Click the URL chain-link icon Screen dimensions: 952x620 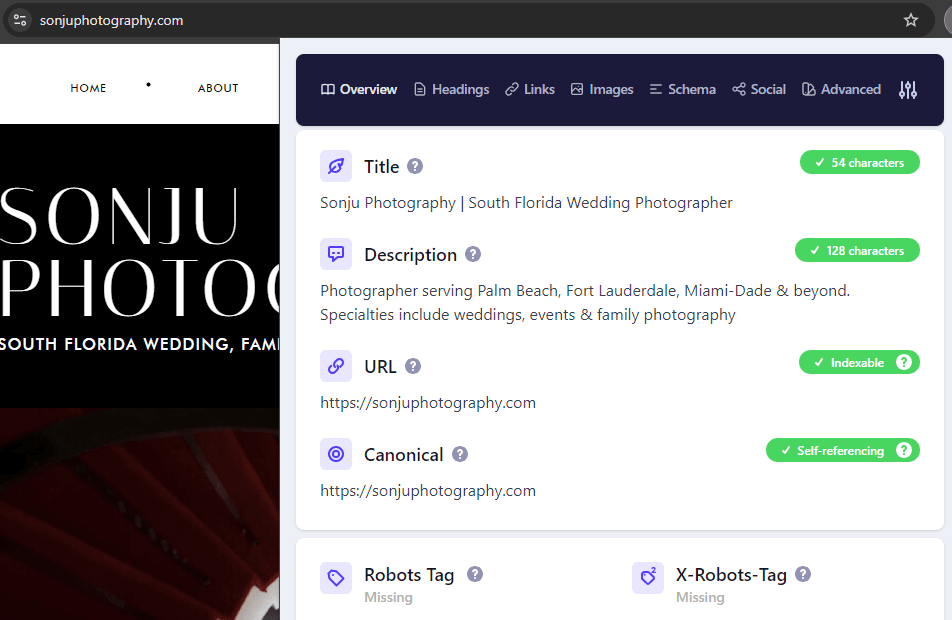pyautogui.click(x=336, y=366)
